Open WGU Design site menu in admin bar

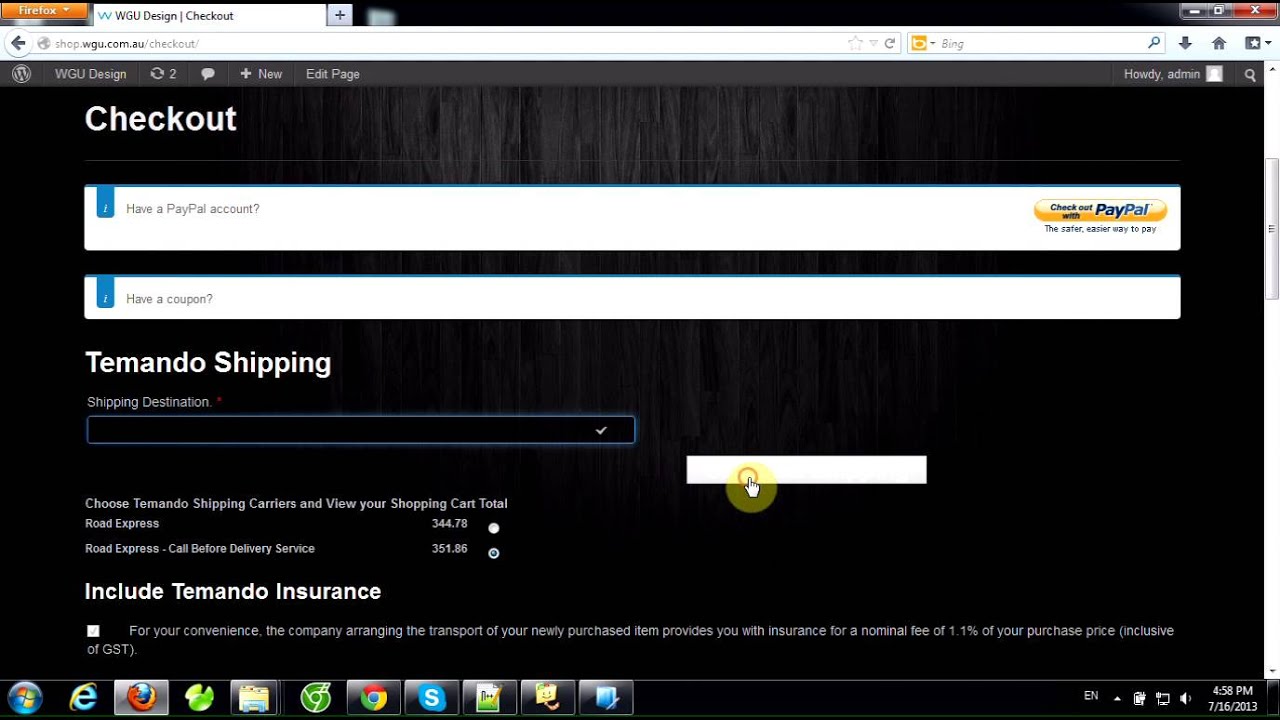point(90,74)
